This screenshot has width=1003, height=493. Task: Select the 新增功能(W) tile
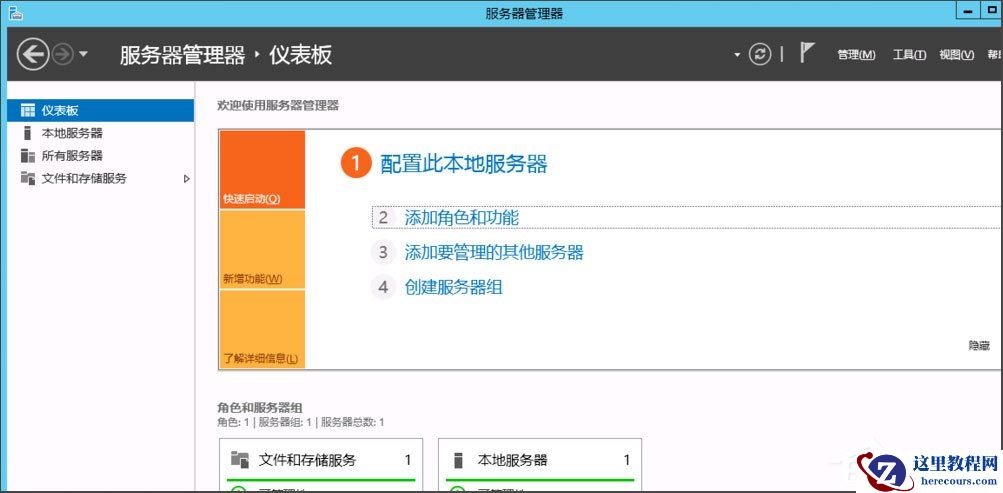262,249
